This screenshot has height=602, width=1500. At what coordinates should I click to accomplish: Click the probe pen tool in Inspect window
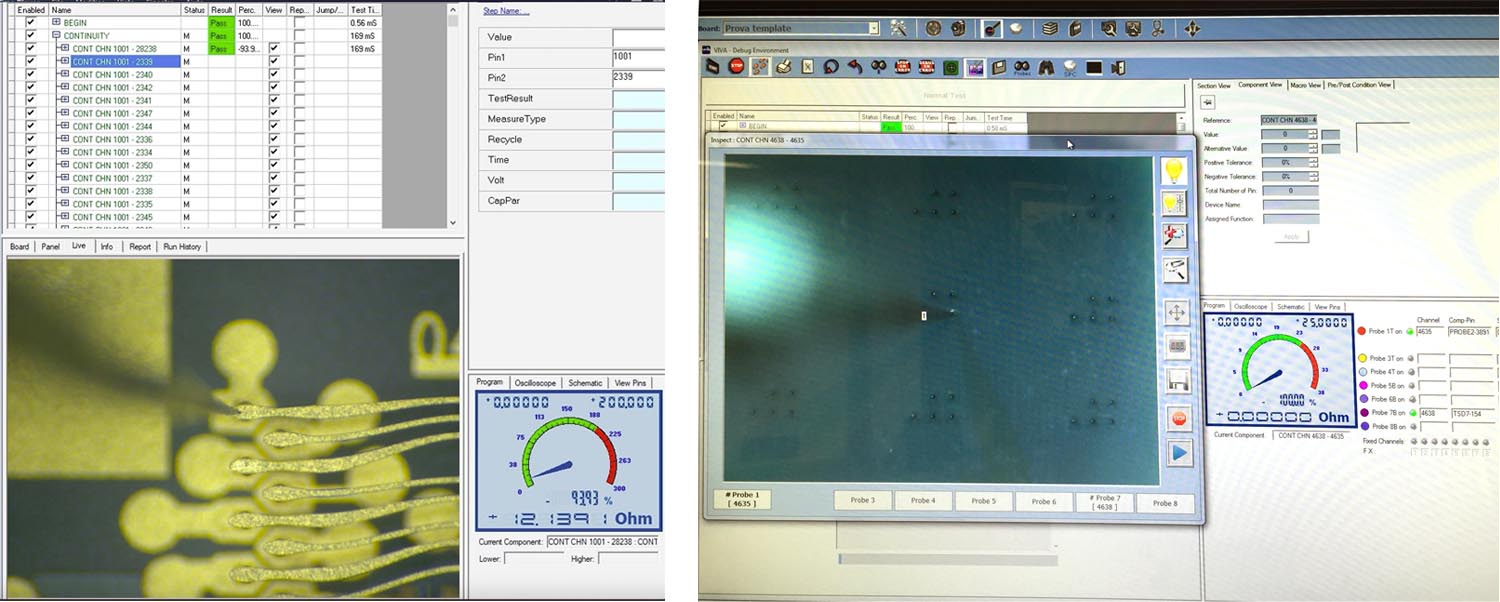(x=1174, y=270)
